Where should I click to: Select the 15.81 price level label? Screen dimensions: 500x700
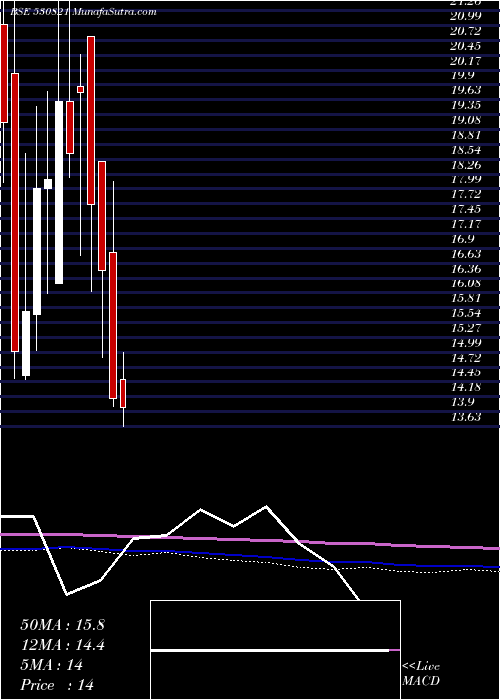466,298
